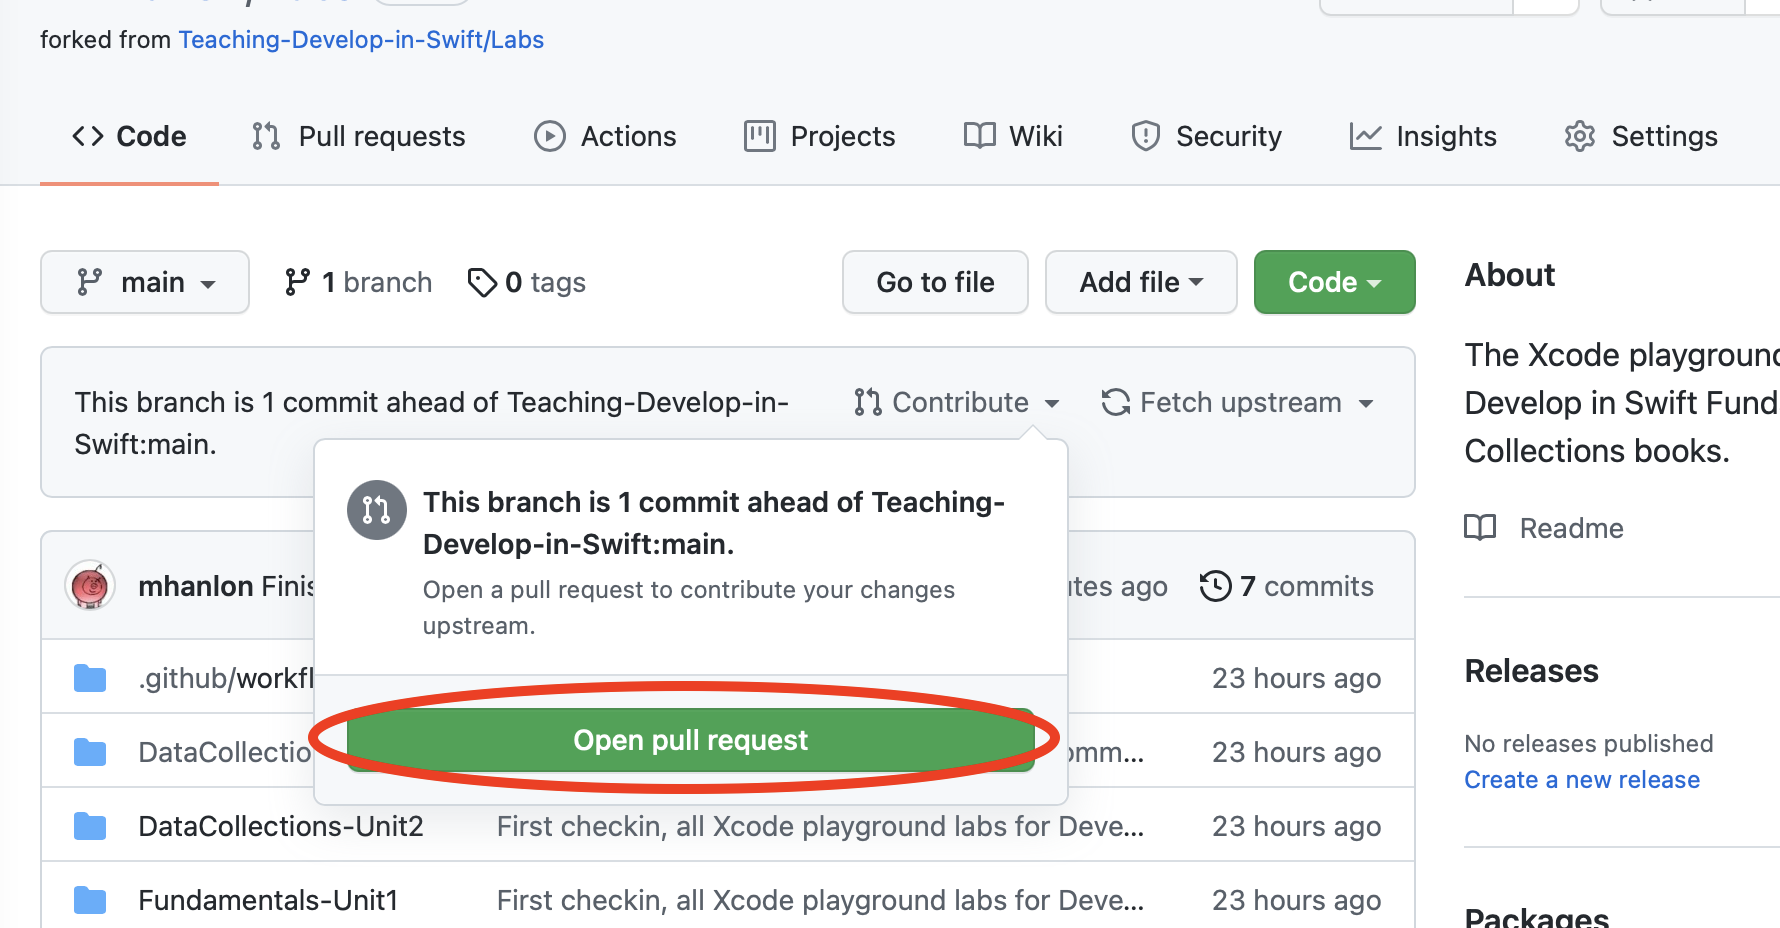Image resolution: width=1780 pixels, height=928 pixels.
Task: Click the Open pull request button
Action: pos(690,740)
